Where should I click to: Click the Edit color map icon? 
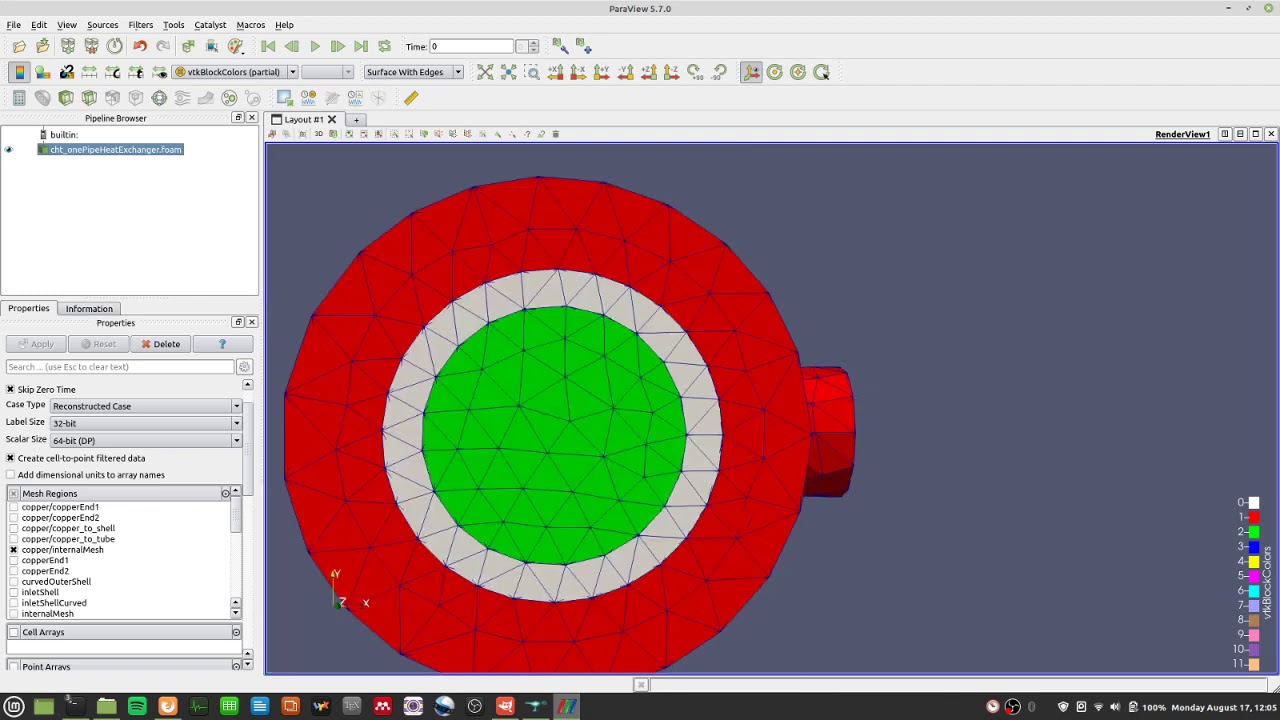pos(43,72)
